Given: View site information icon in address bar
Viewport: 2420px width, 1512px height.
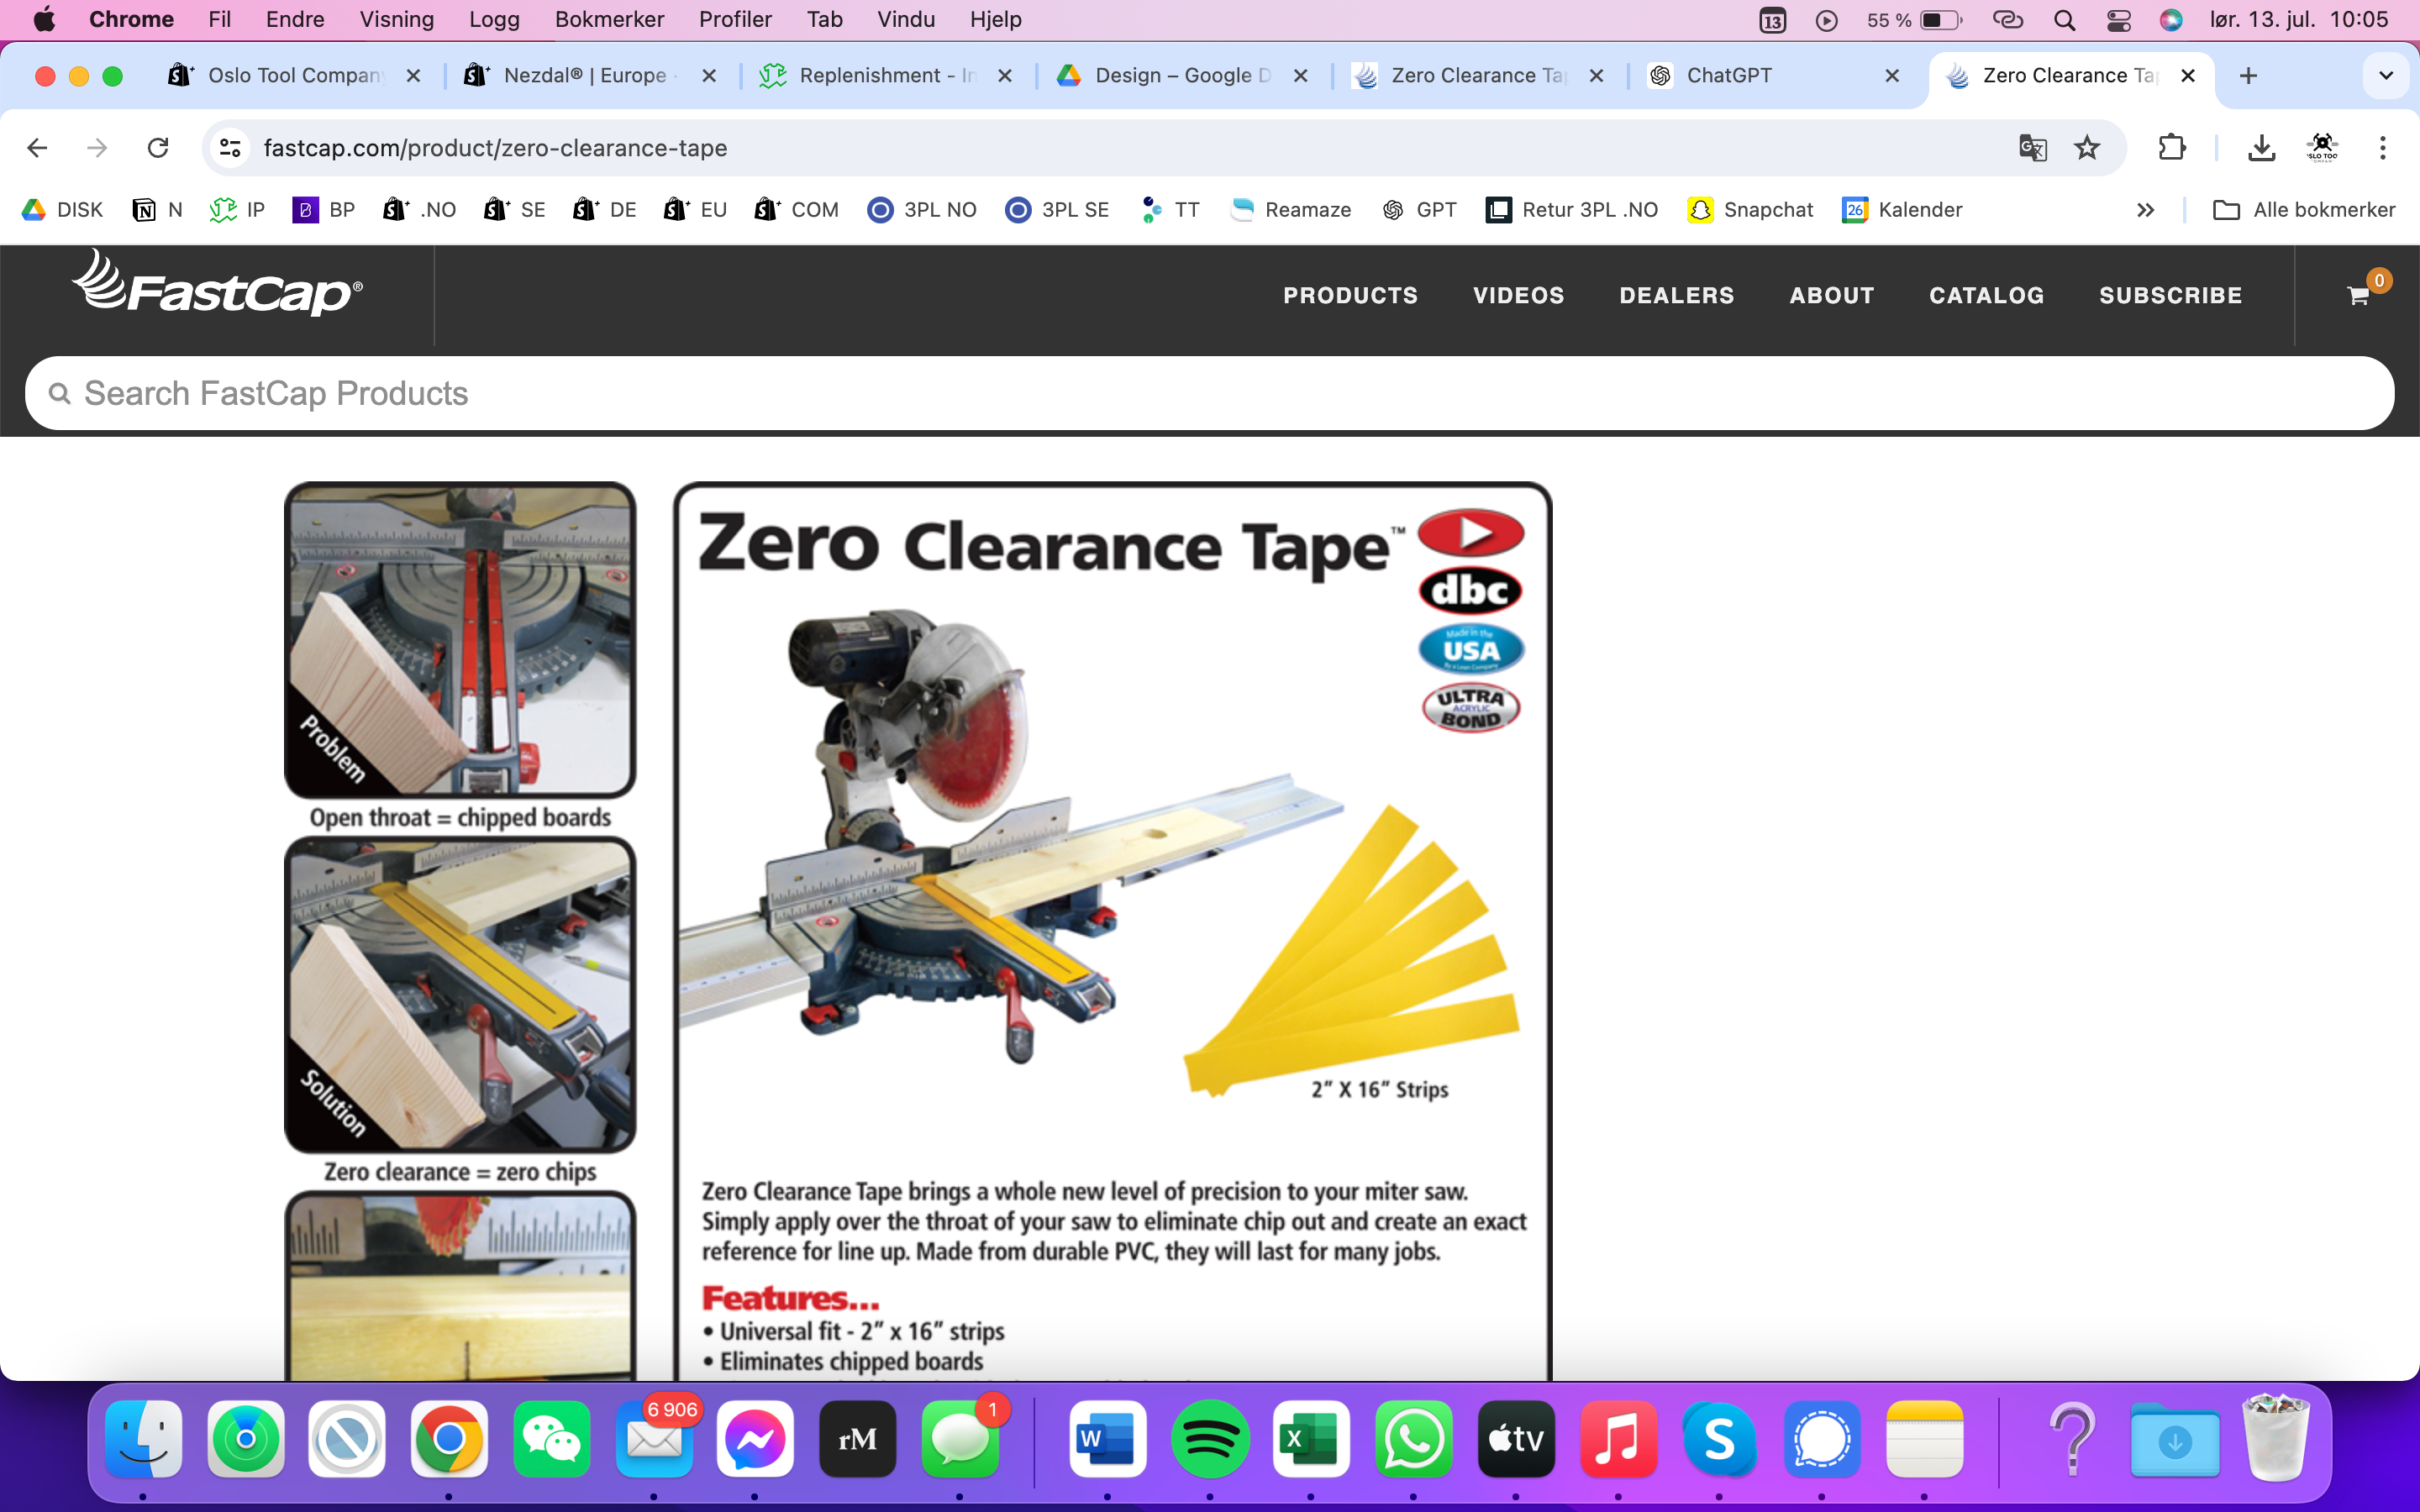Looking at the screenshot, I should 230,148.
